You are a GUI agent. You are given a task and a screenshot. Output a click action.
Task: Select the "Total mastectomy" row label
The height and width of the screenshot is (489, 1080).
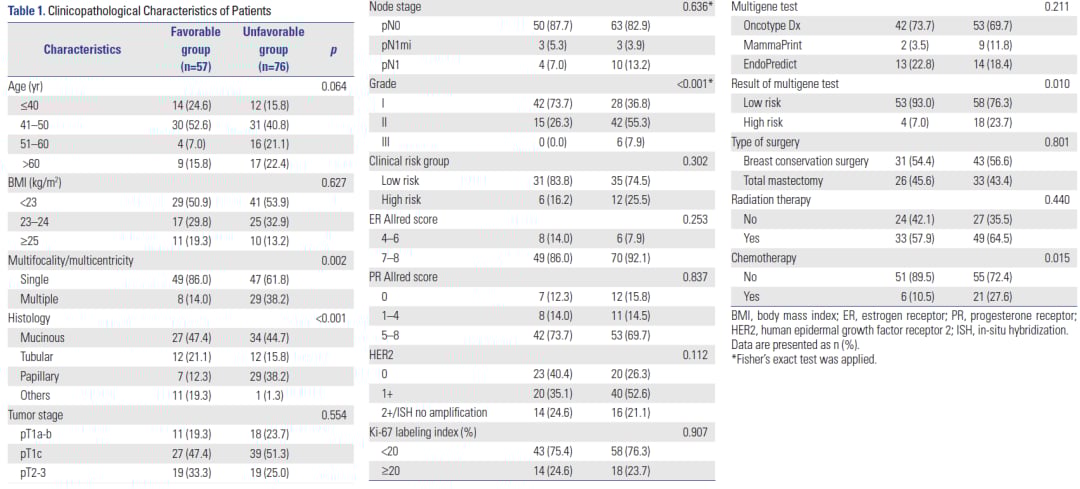784,180
